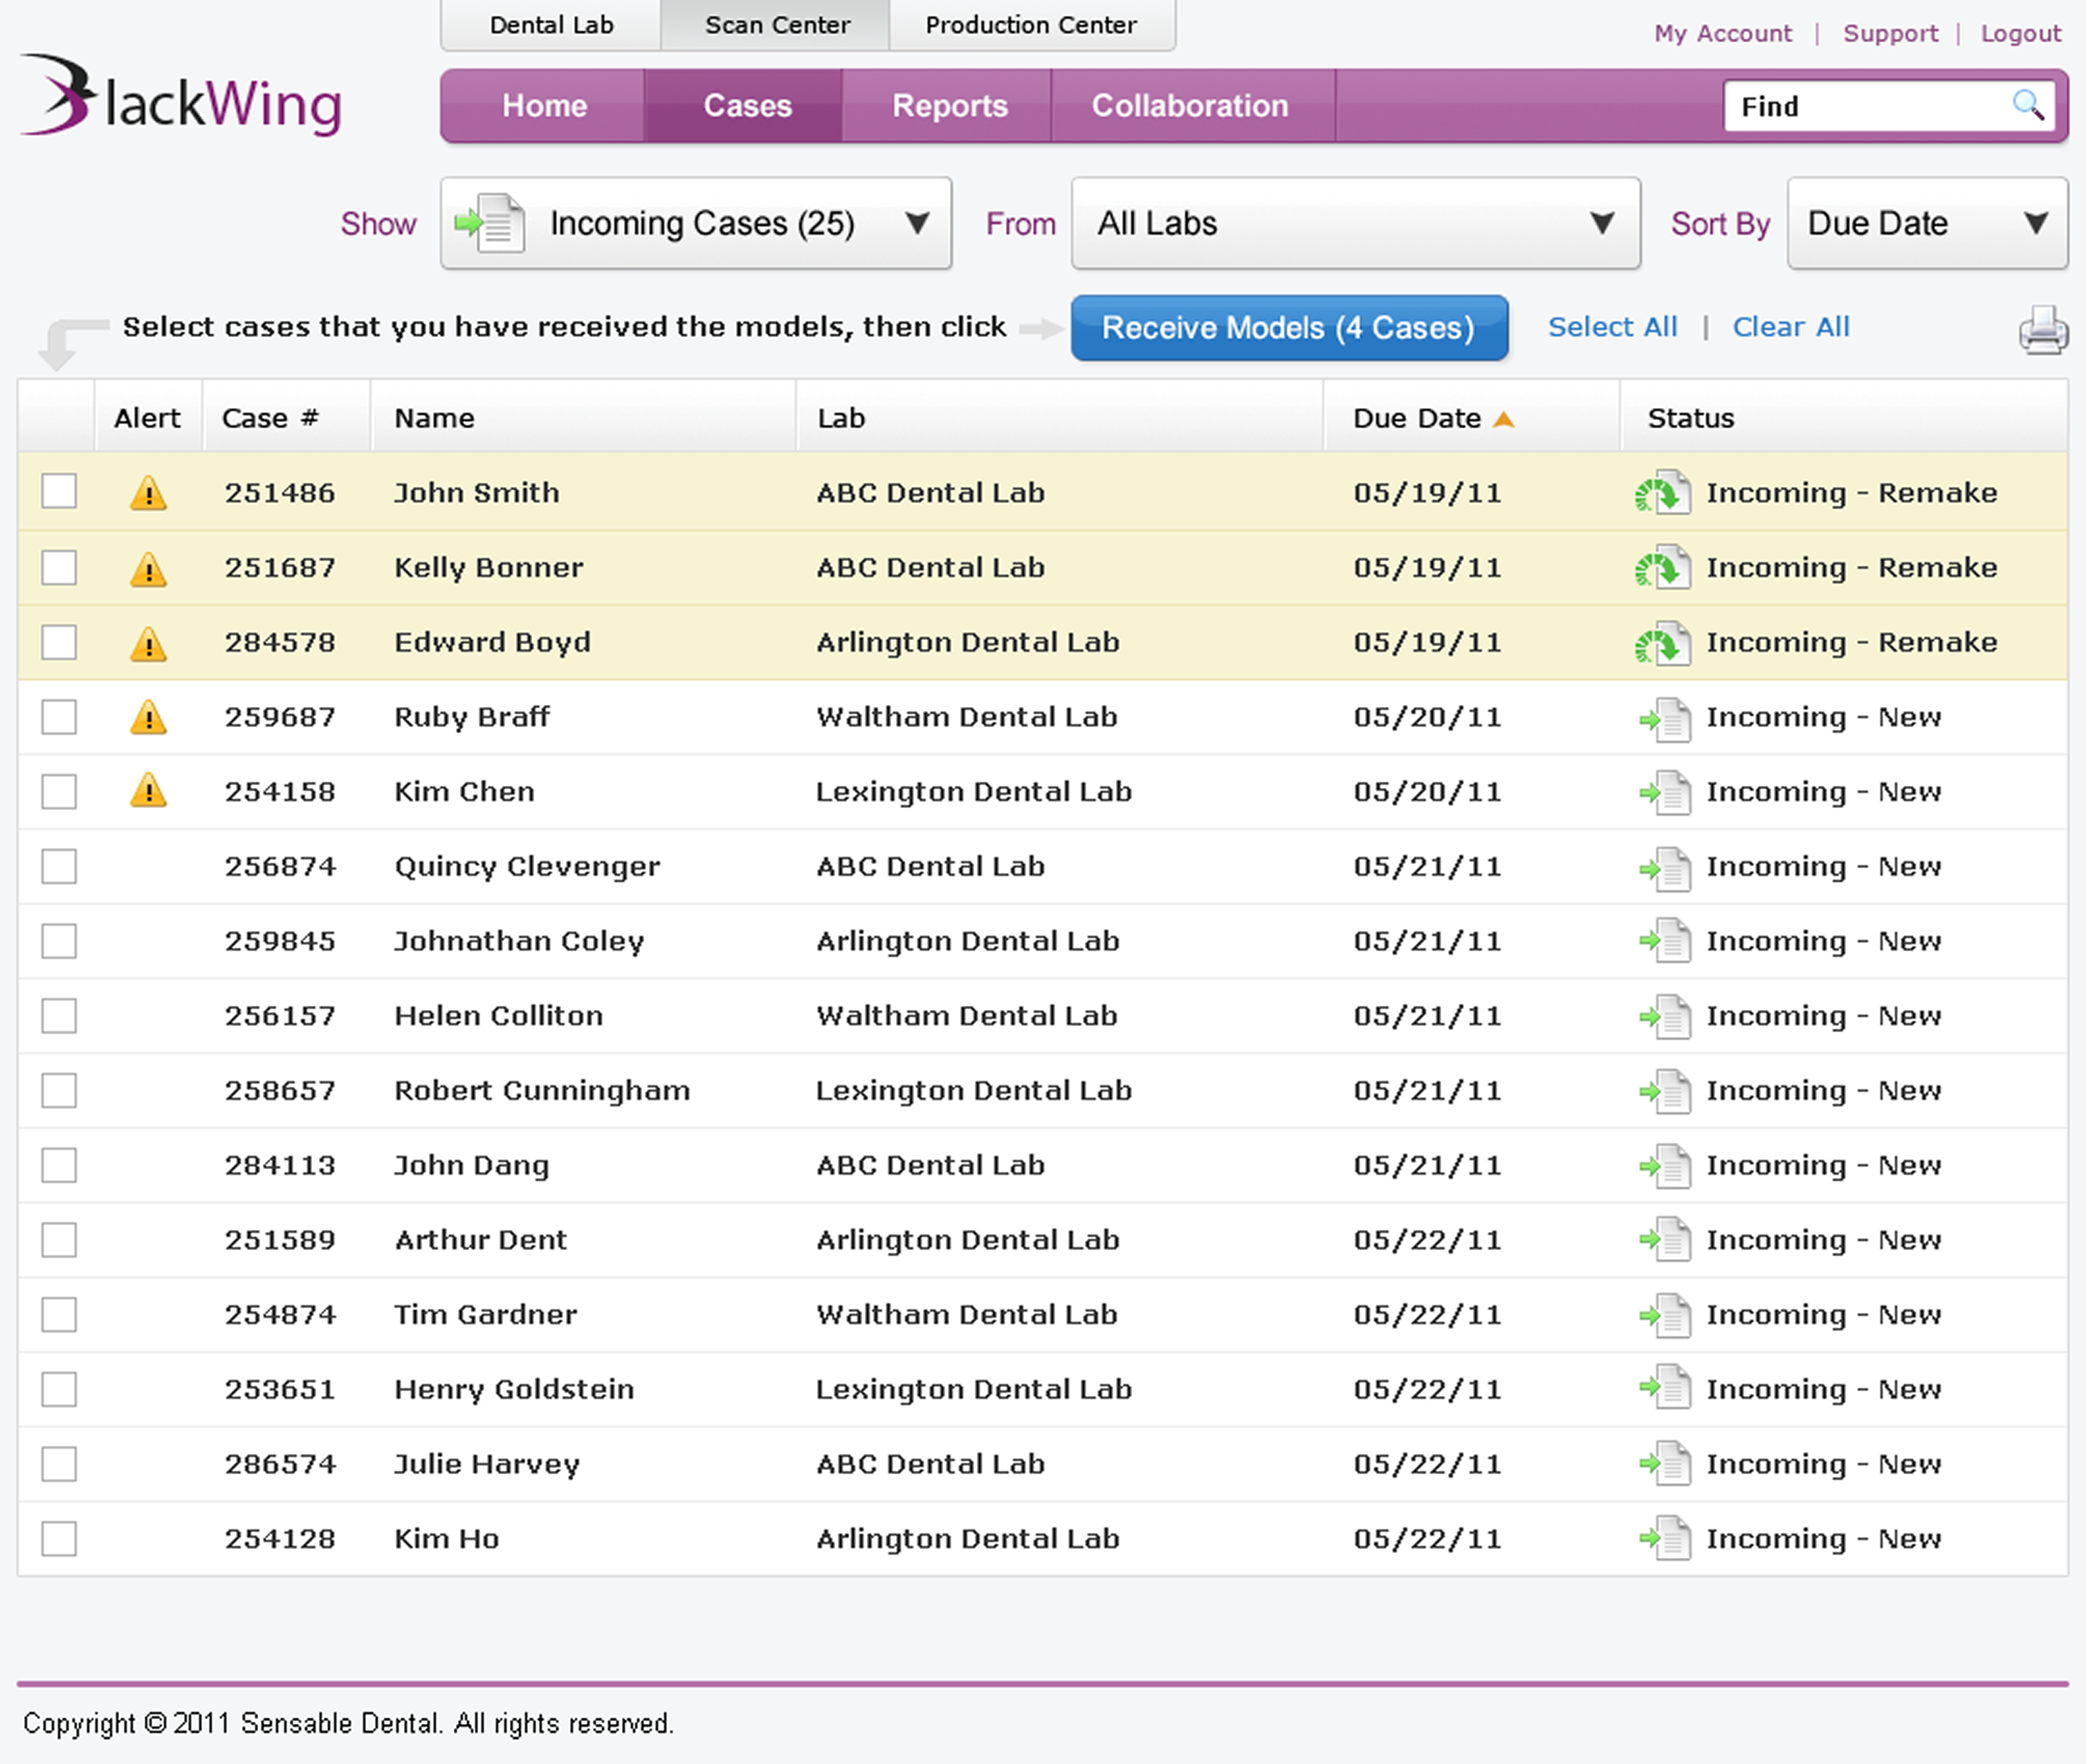2086x1764 pixels.
Task: Click the Select All link
Action: (1612, 327)
